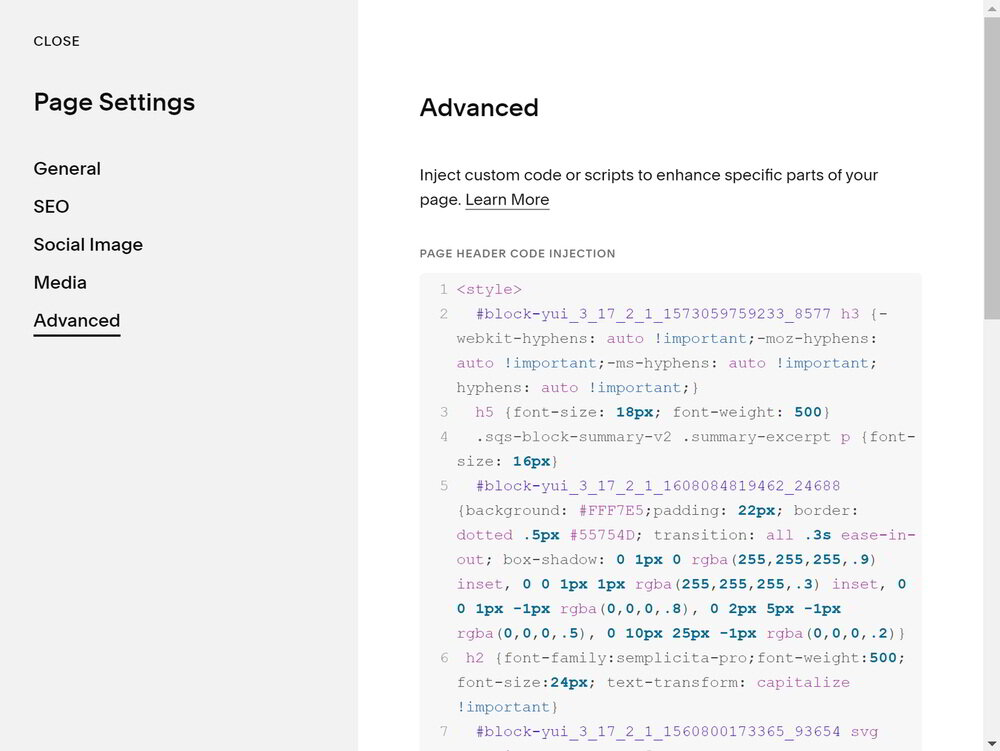Open the General settings tab
The image size is (1000, 751).
(x=67, y=169)
